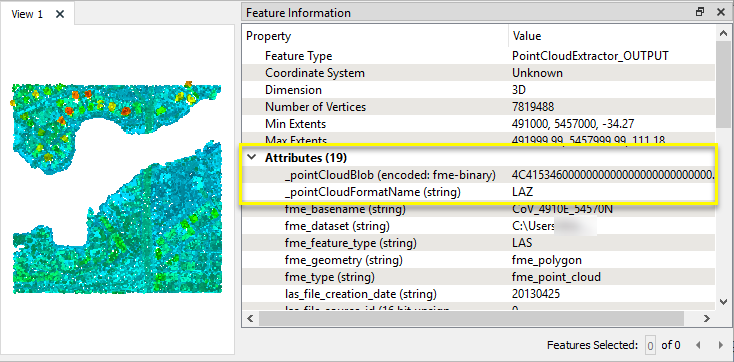Click the 20130425 creation date value
This screenshot has height=362, width=734.
pyautogui.click(x=536, y=294)
